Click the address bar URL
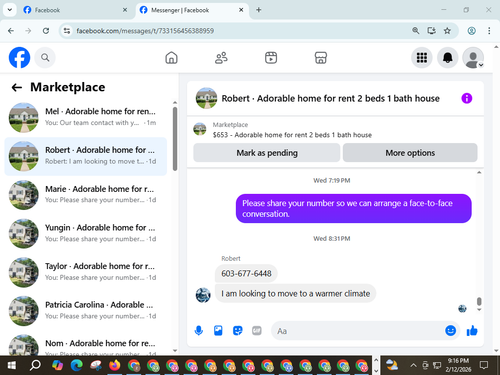The width and height of the screenshot is (500, 375). (x=145, y=31)
